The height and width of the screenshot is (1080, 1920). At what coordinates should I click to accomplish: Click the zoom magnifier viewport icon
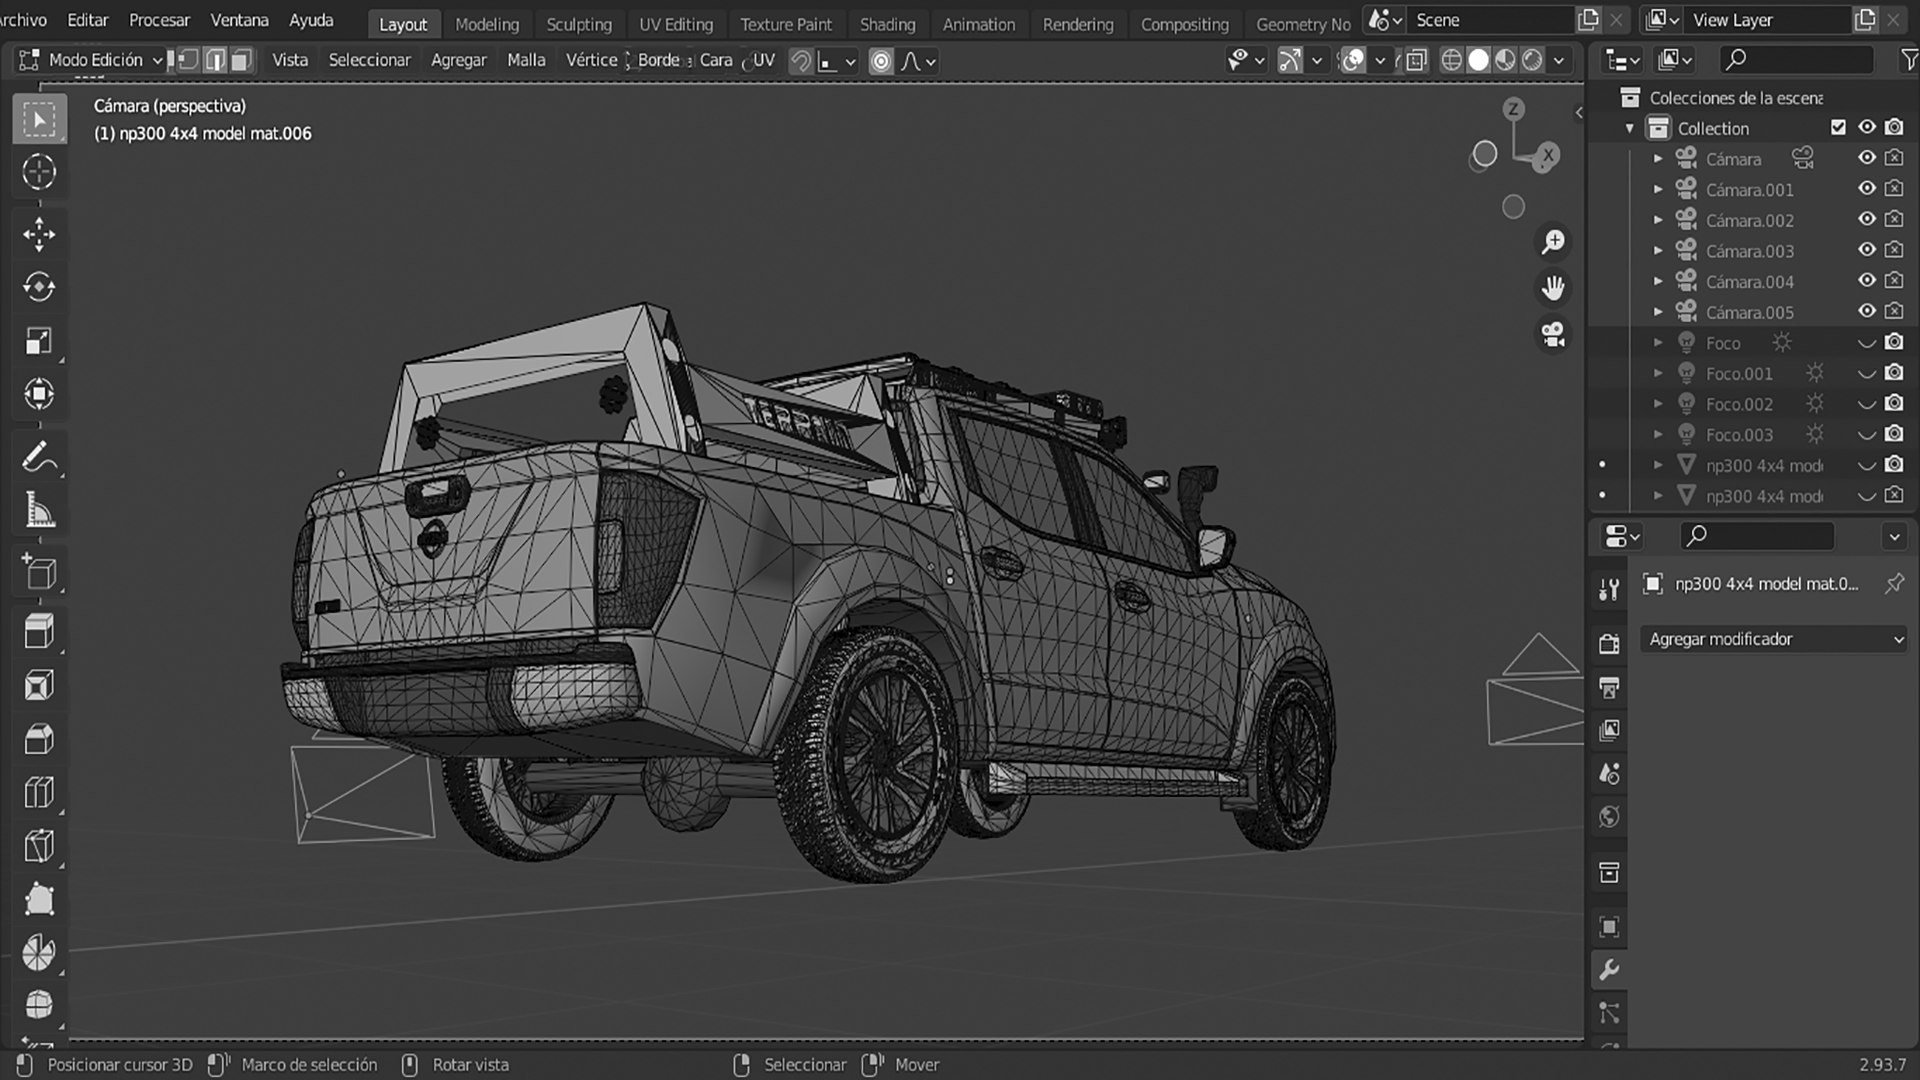1553,242
